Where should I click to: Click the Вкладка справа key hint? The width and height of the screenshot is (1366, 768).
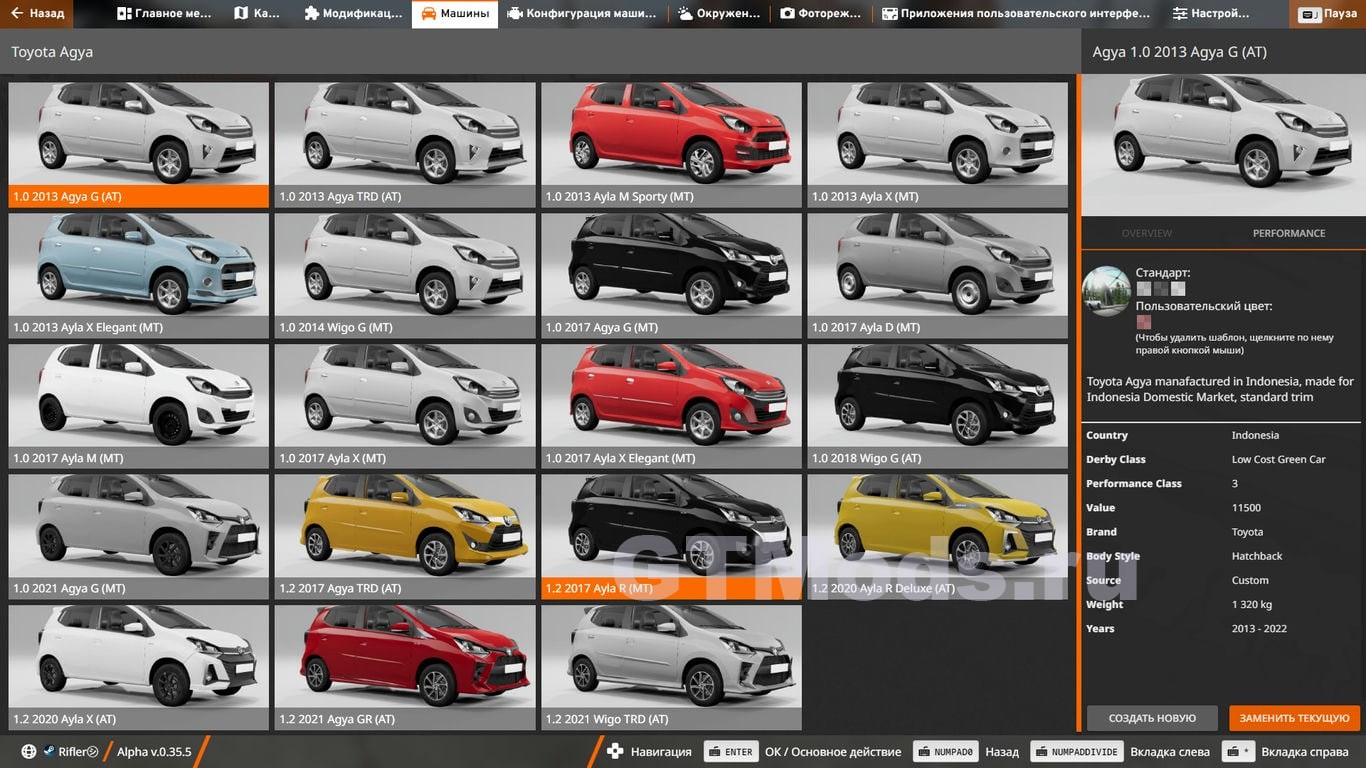(x=1239, y=752)
